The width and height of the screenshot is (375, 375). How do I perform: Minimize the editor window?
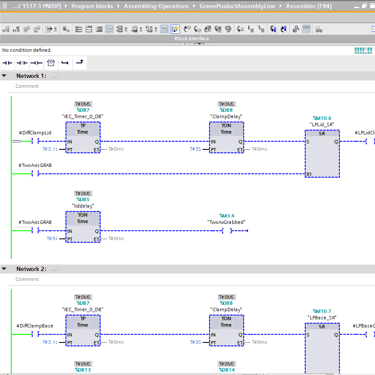pos(357,6)
